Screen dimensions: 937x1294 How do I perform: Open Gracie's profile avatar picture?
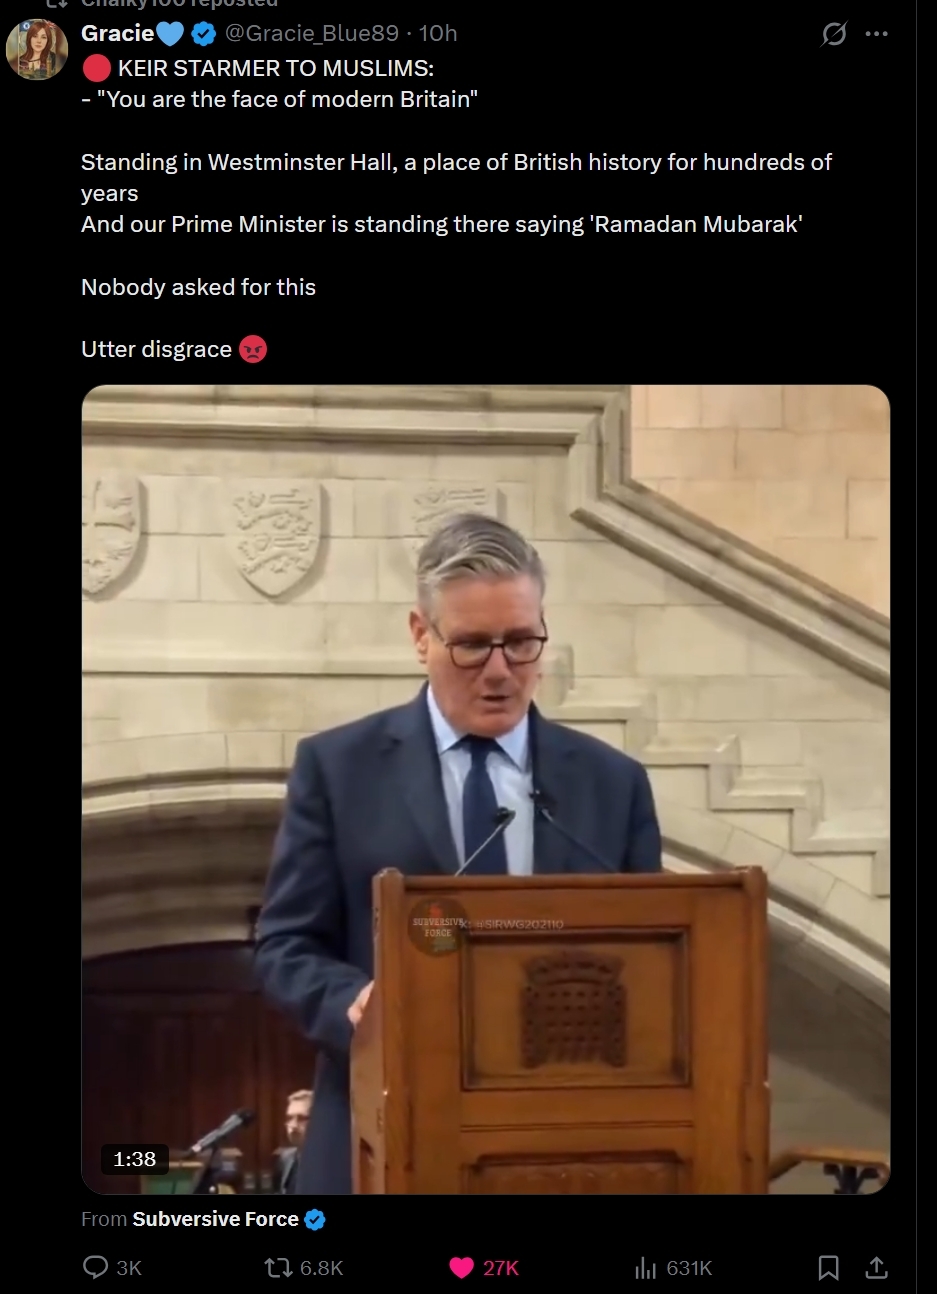pos(37,48)
